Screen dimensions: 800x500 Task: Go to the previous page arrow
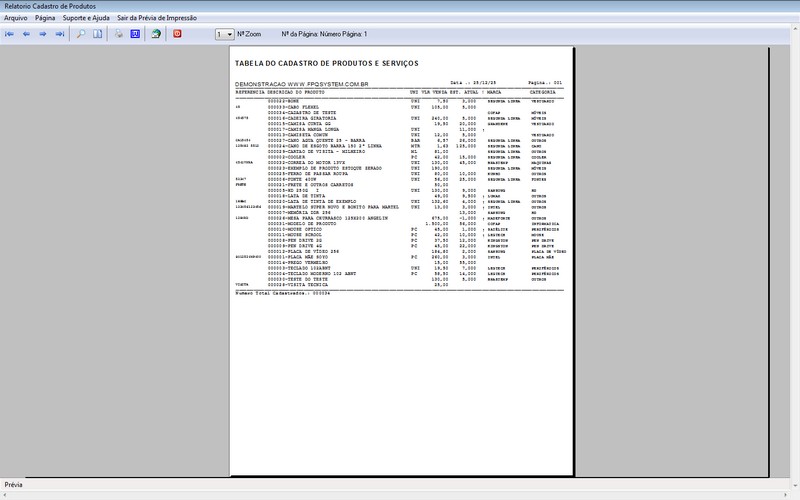(x=26, y=34)
